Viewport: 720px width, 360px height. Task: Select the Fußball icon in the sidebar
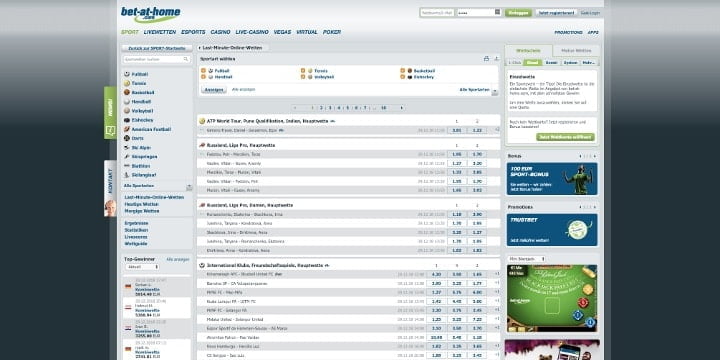point(127,74)
